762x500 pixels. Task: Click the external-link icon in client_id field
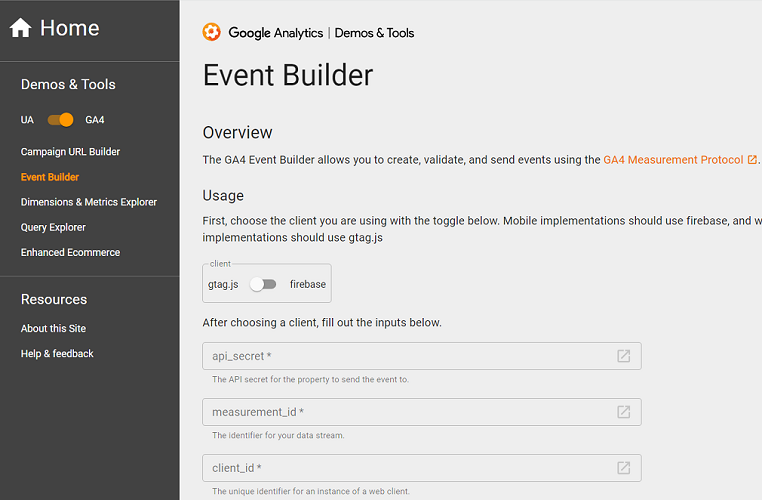pos(623,468)
